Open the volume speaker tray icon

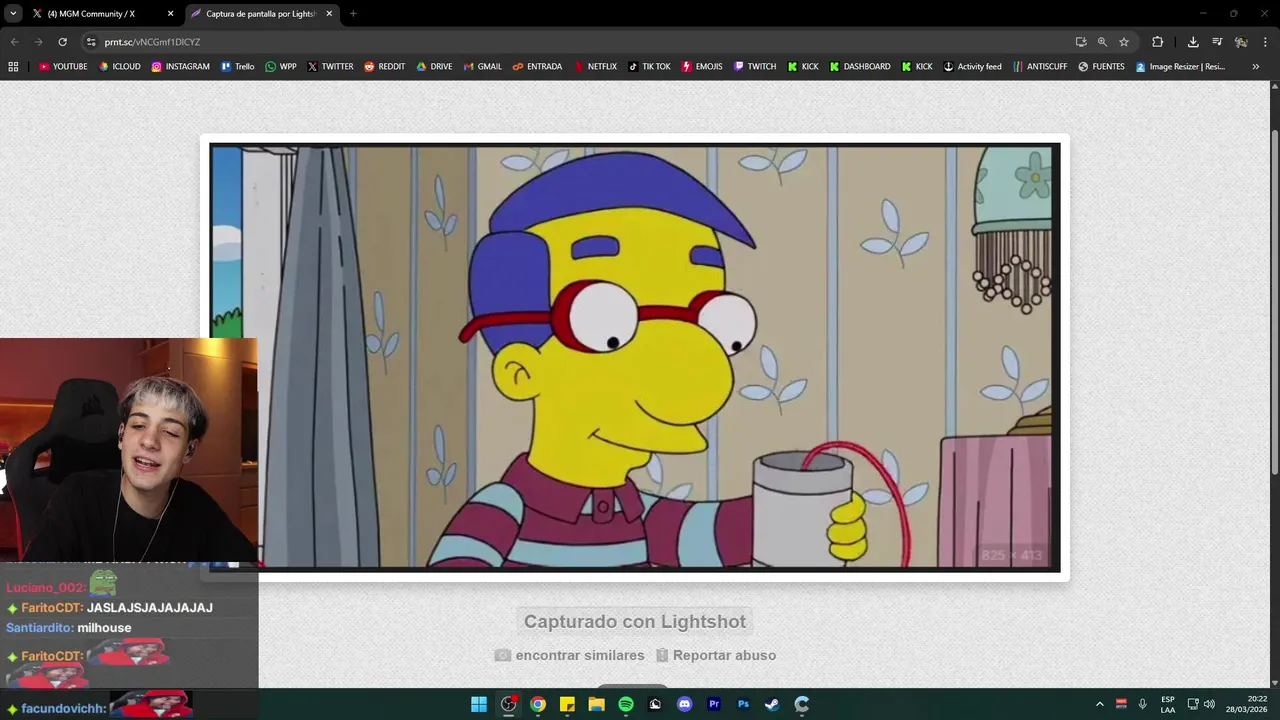click(1209, 704)
